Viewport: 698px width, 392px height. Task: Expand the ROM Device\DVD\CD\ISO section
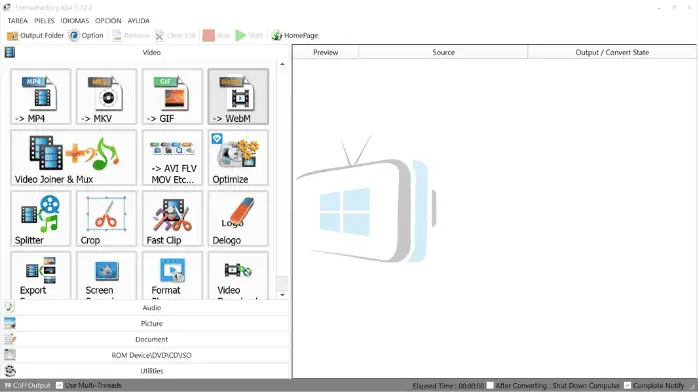coord(146,355)
